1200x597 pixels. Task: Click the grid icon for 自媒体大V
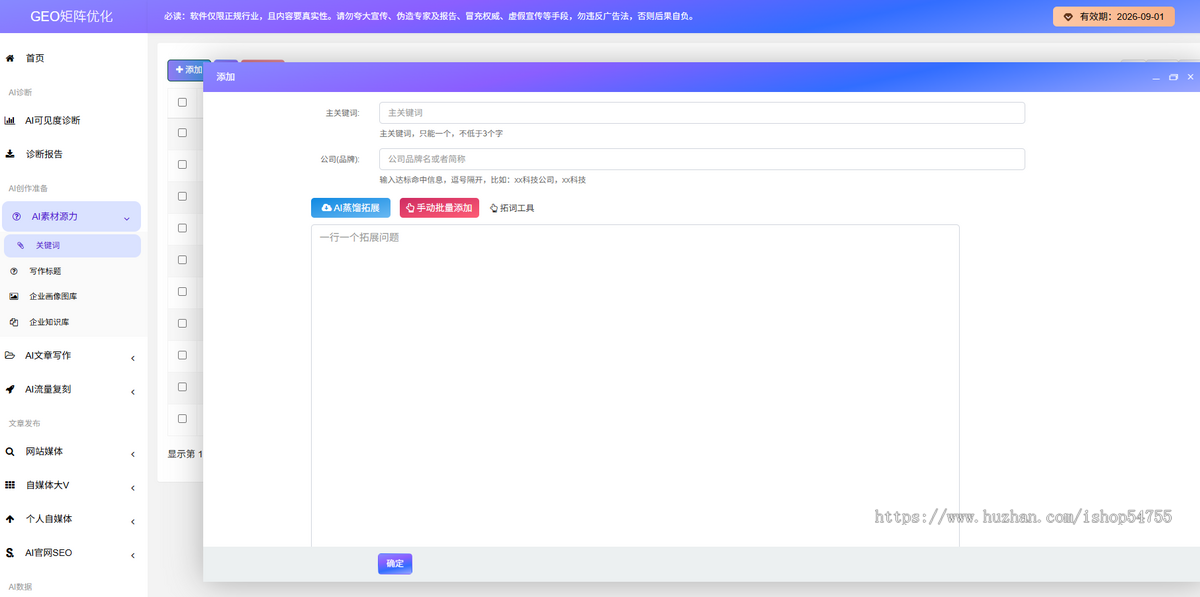10,485
